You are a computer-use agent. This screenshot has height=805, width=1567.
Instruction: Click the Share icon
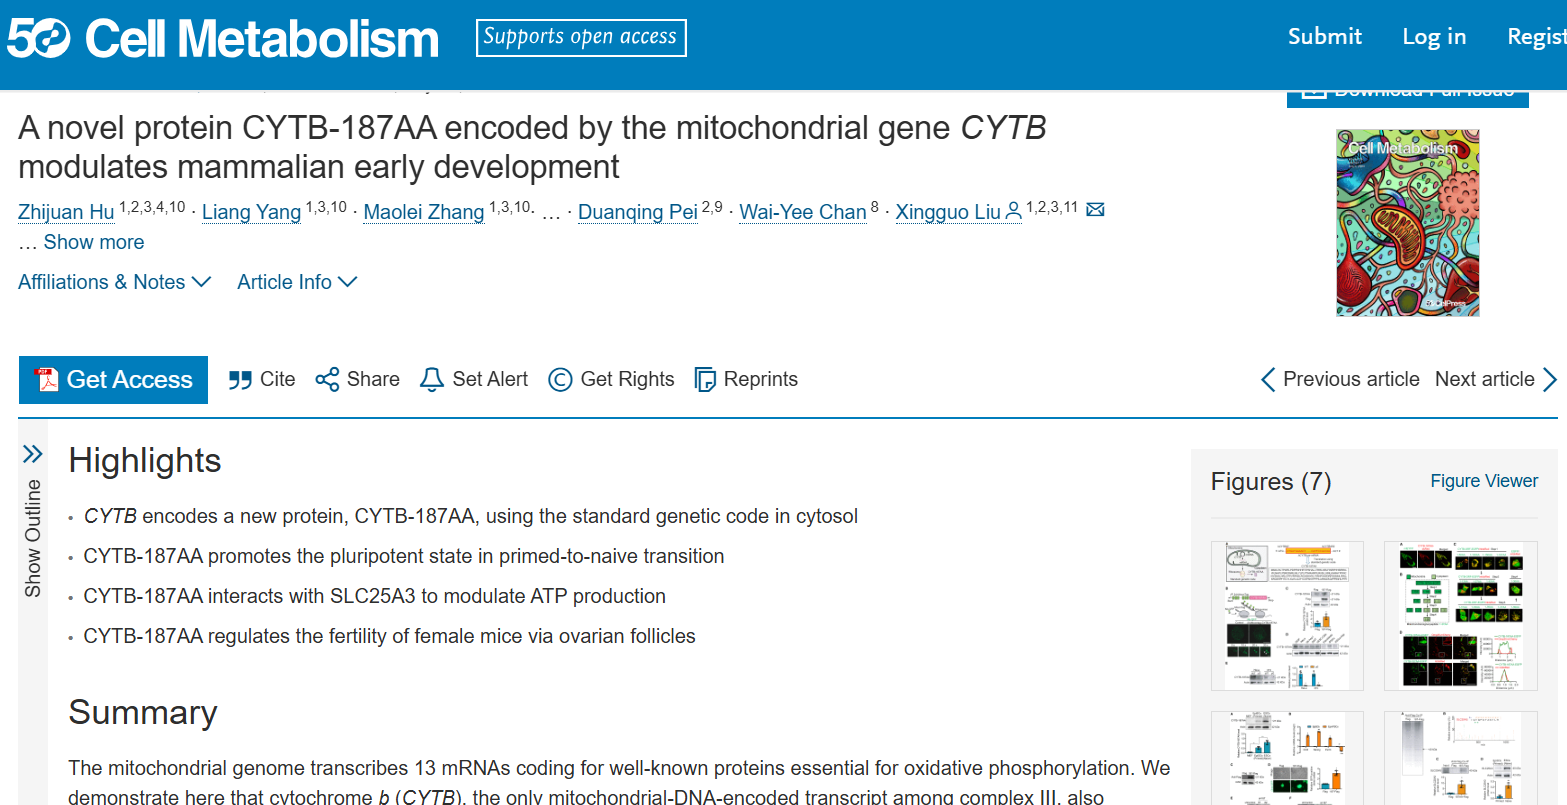point(327,380)
